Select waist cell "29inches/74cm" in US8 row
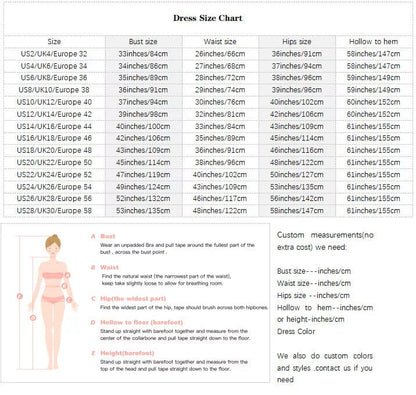This screenshot has width=416, height=395. click(220, 90)
